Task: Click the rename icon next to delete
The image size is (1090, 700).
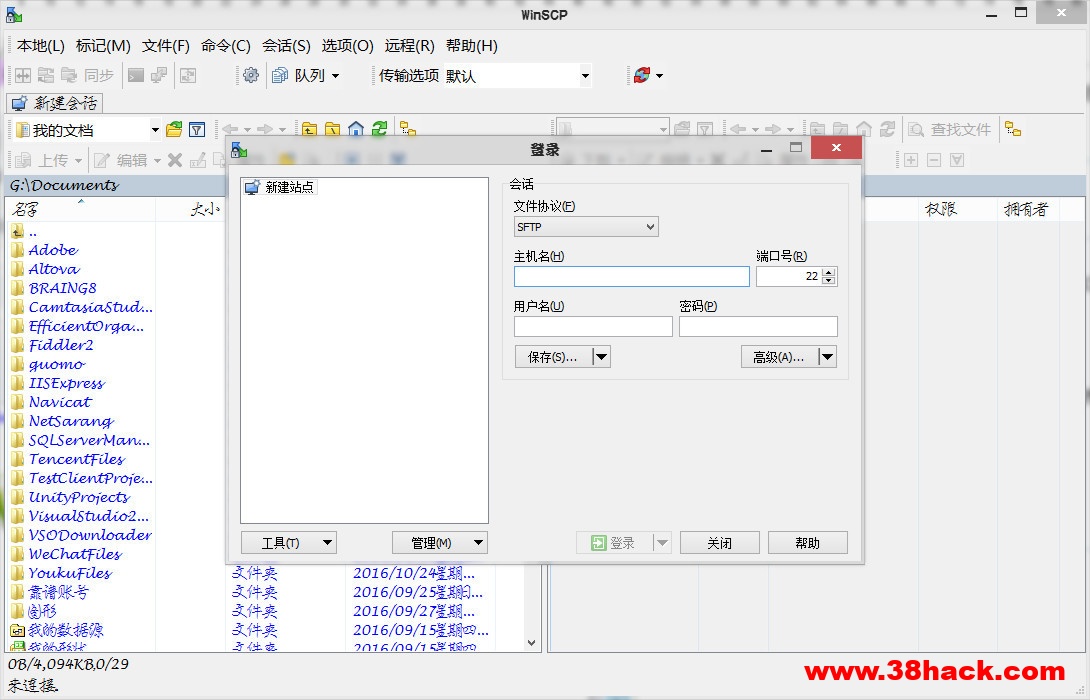Action: (198, 161)
